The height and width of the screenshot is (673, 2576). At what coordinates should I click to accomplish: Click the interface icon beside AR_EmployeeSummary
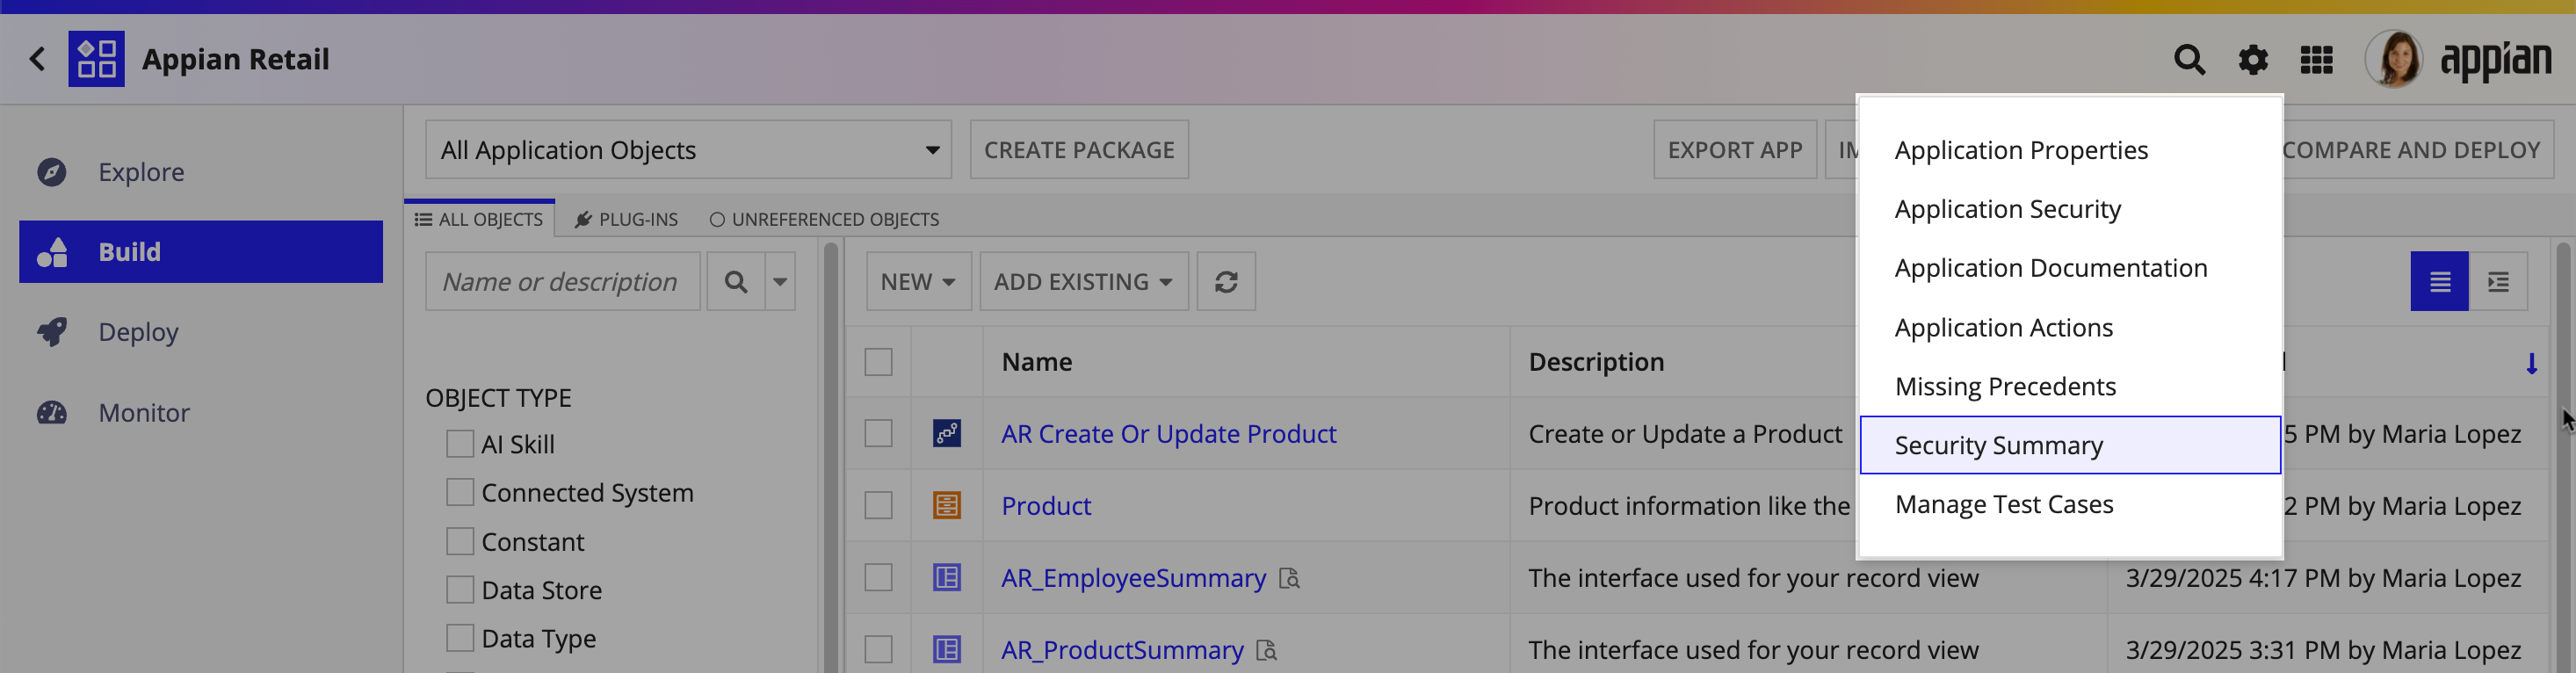(947, 577)
